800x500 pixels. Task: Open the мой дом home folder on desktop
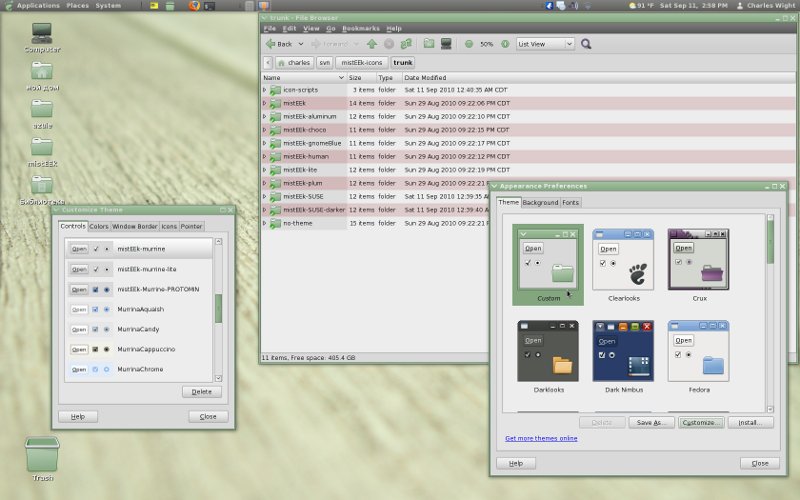[42, 71]
